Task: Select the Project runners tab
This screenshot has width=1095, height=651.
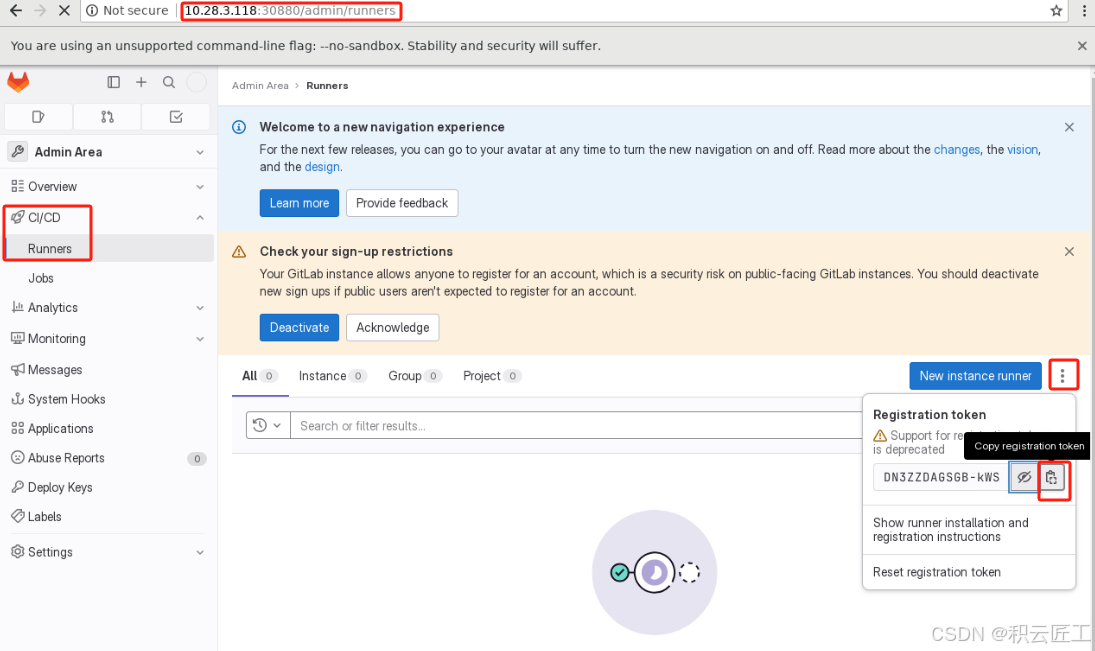Action: [x=492, y=376]
